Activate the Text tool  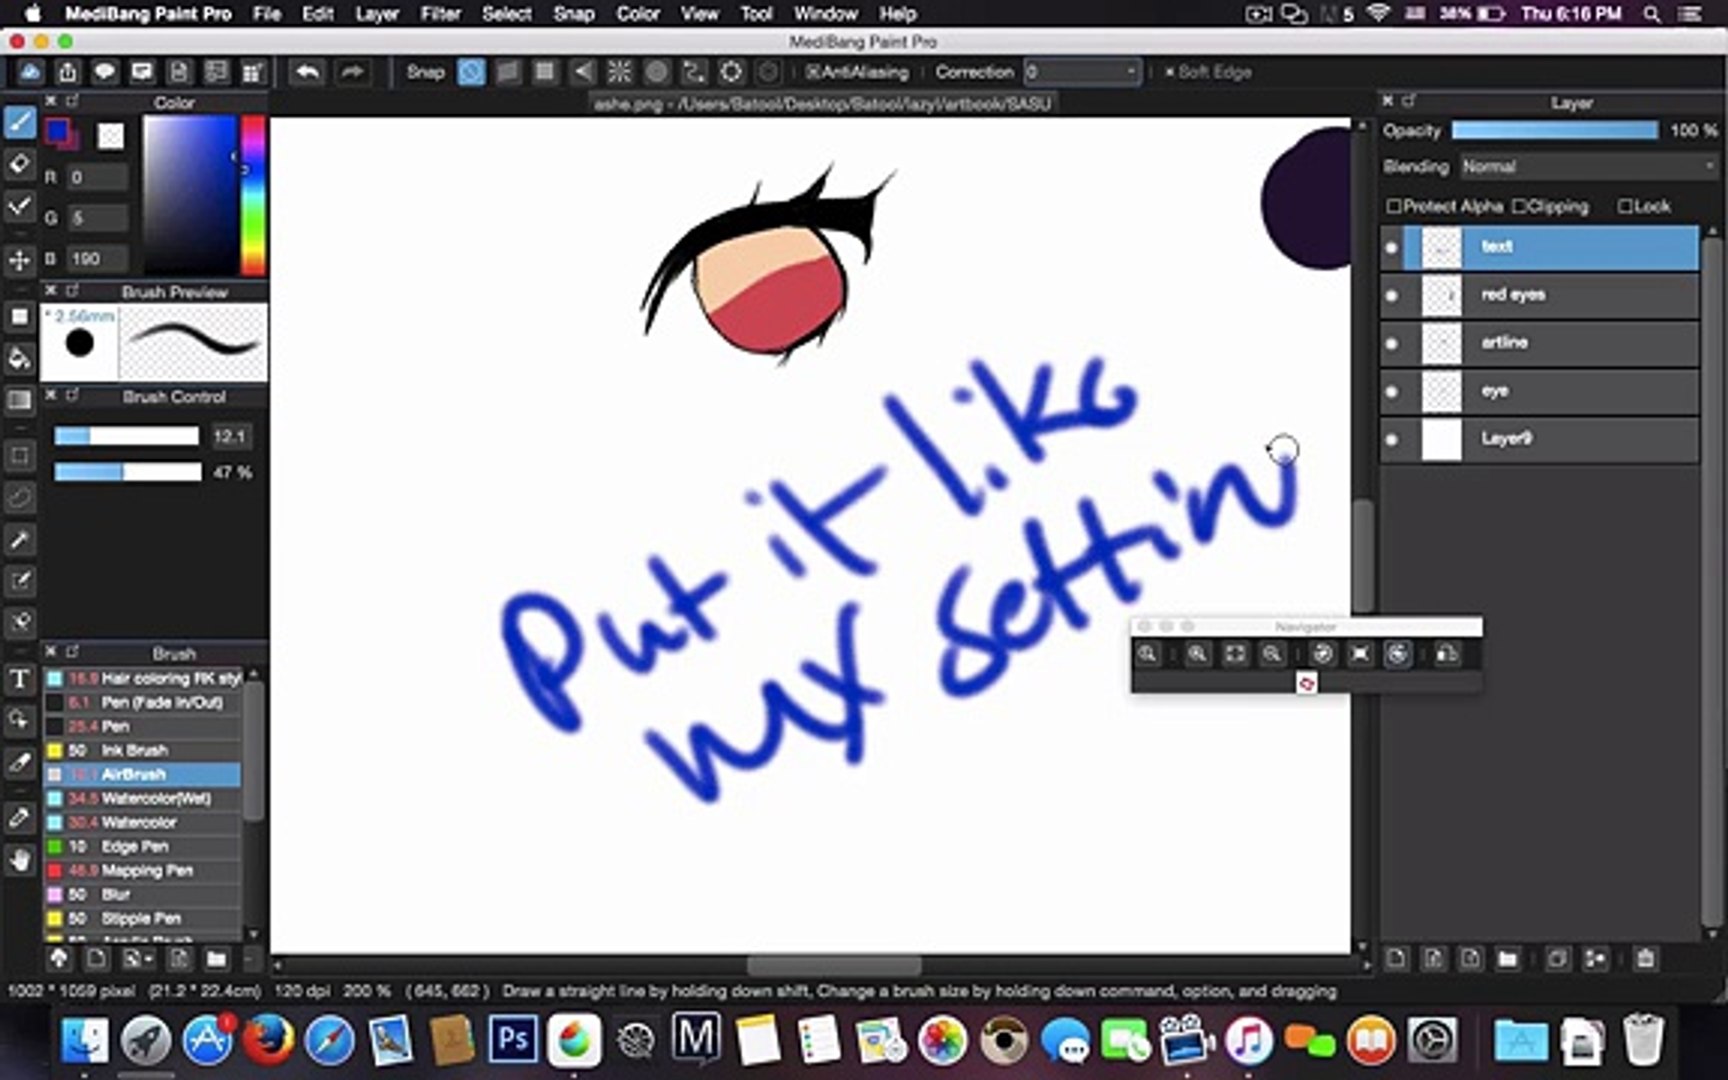pos(19,680)
